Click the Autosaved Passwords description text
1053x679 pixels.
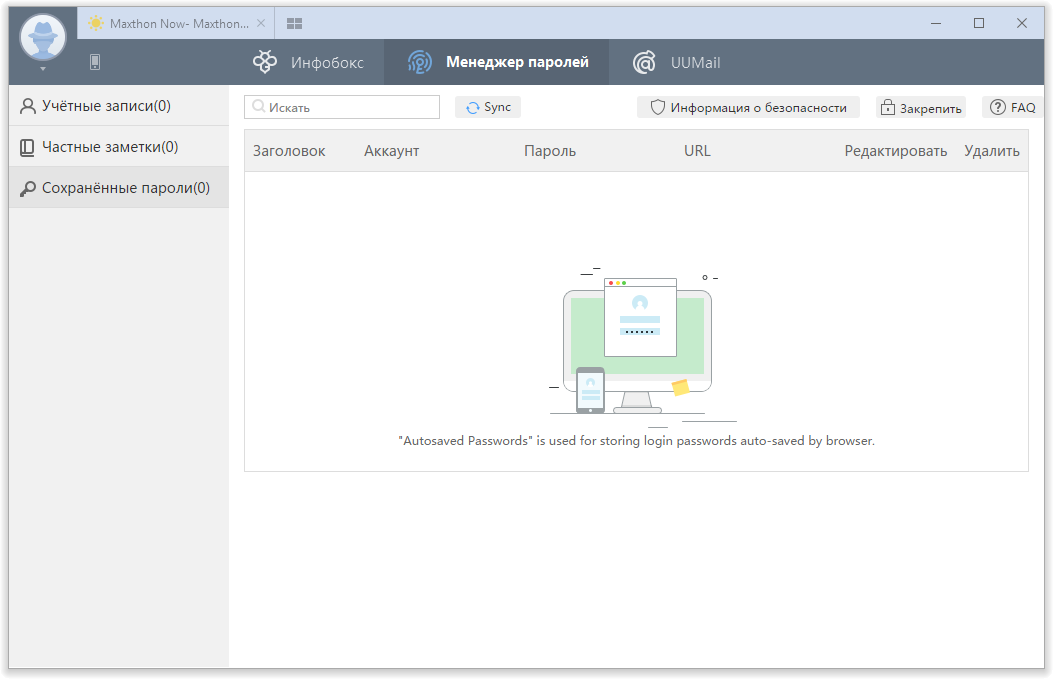point(637,441)
